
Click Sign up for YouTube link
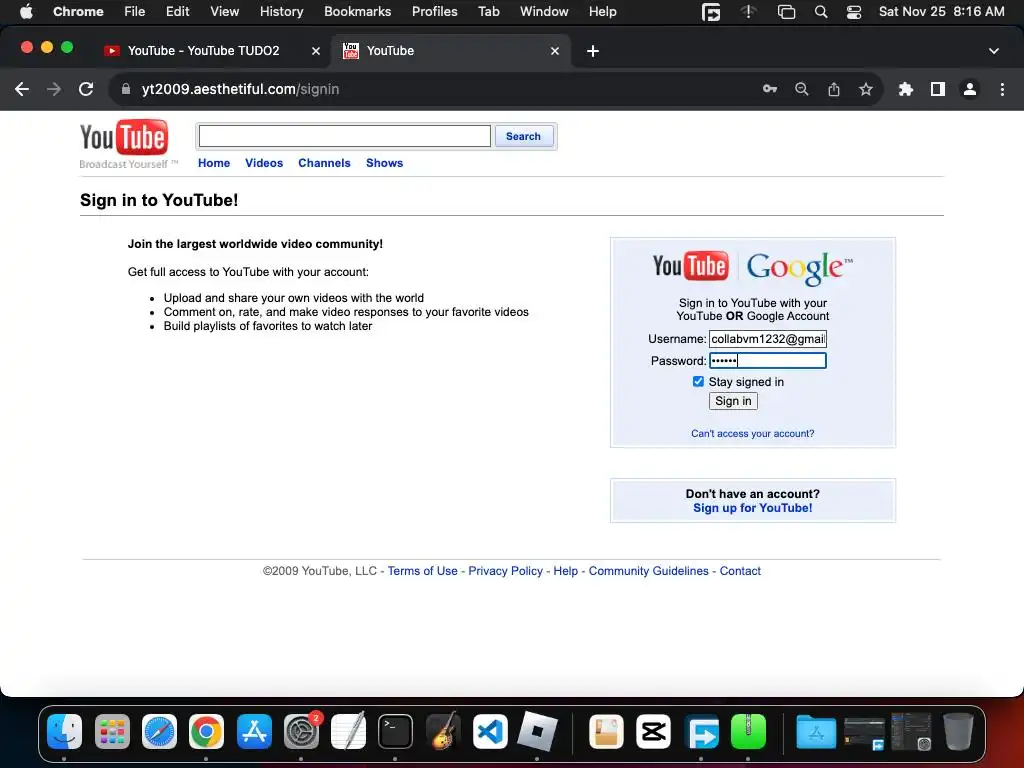pyautogui.click(x=752, y=508)
